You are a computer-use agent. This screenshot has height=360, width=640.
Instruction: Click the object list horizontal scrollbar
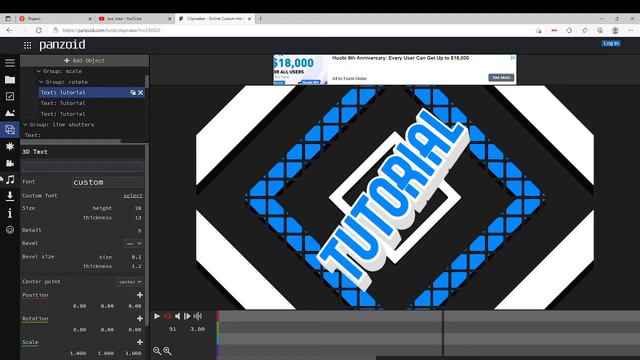tap(71, 141)
